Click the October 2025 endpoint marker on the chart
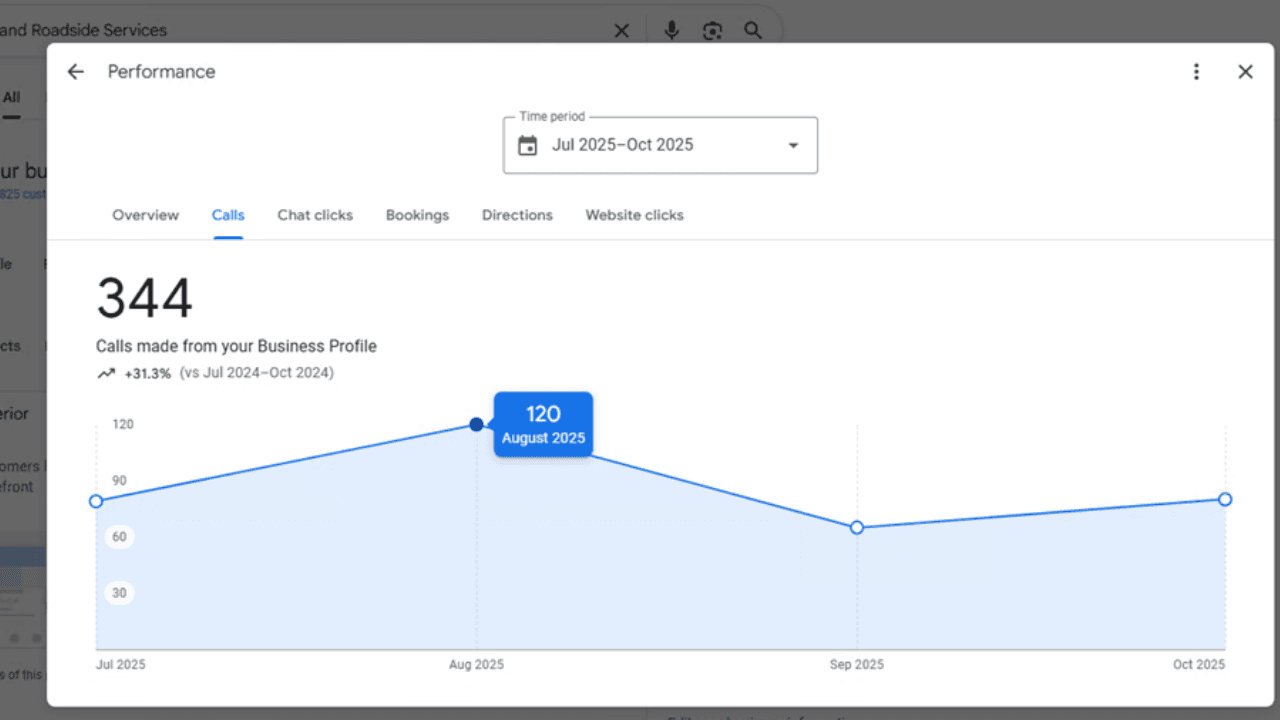Viewport: 1280px width, 720px height. (x=1225, y=499)
